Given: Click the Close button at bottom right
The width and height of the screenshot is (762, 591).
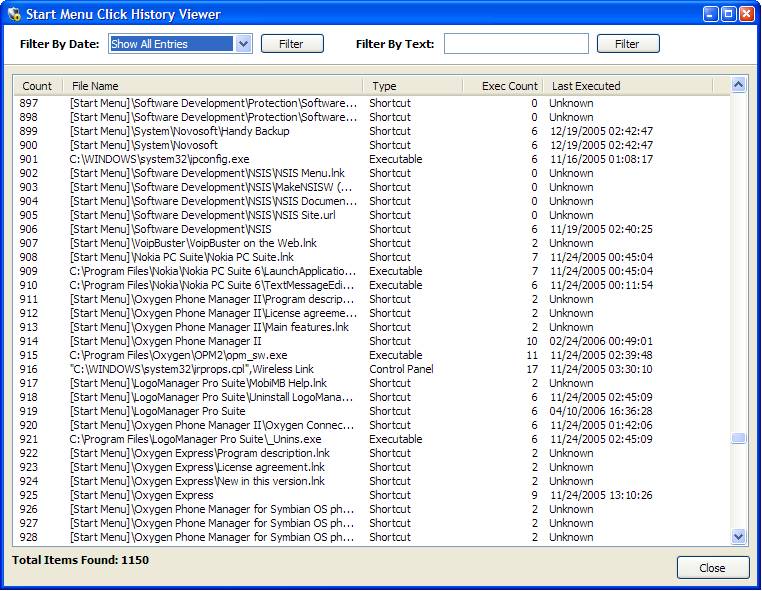Looking at the screenshot, I should (x=713, y=568).
